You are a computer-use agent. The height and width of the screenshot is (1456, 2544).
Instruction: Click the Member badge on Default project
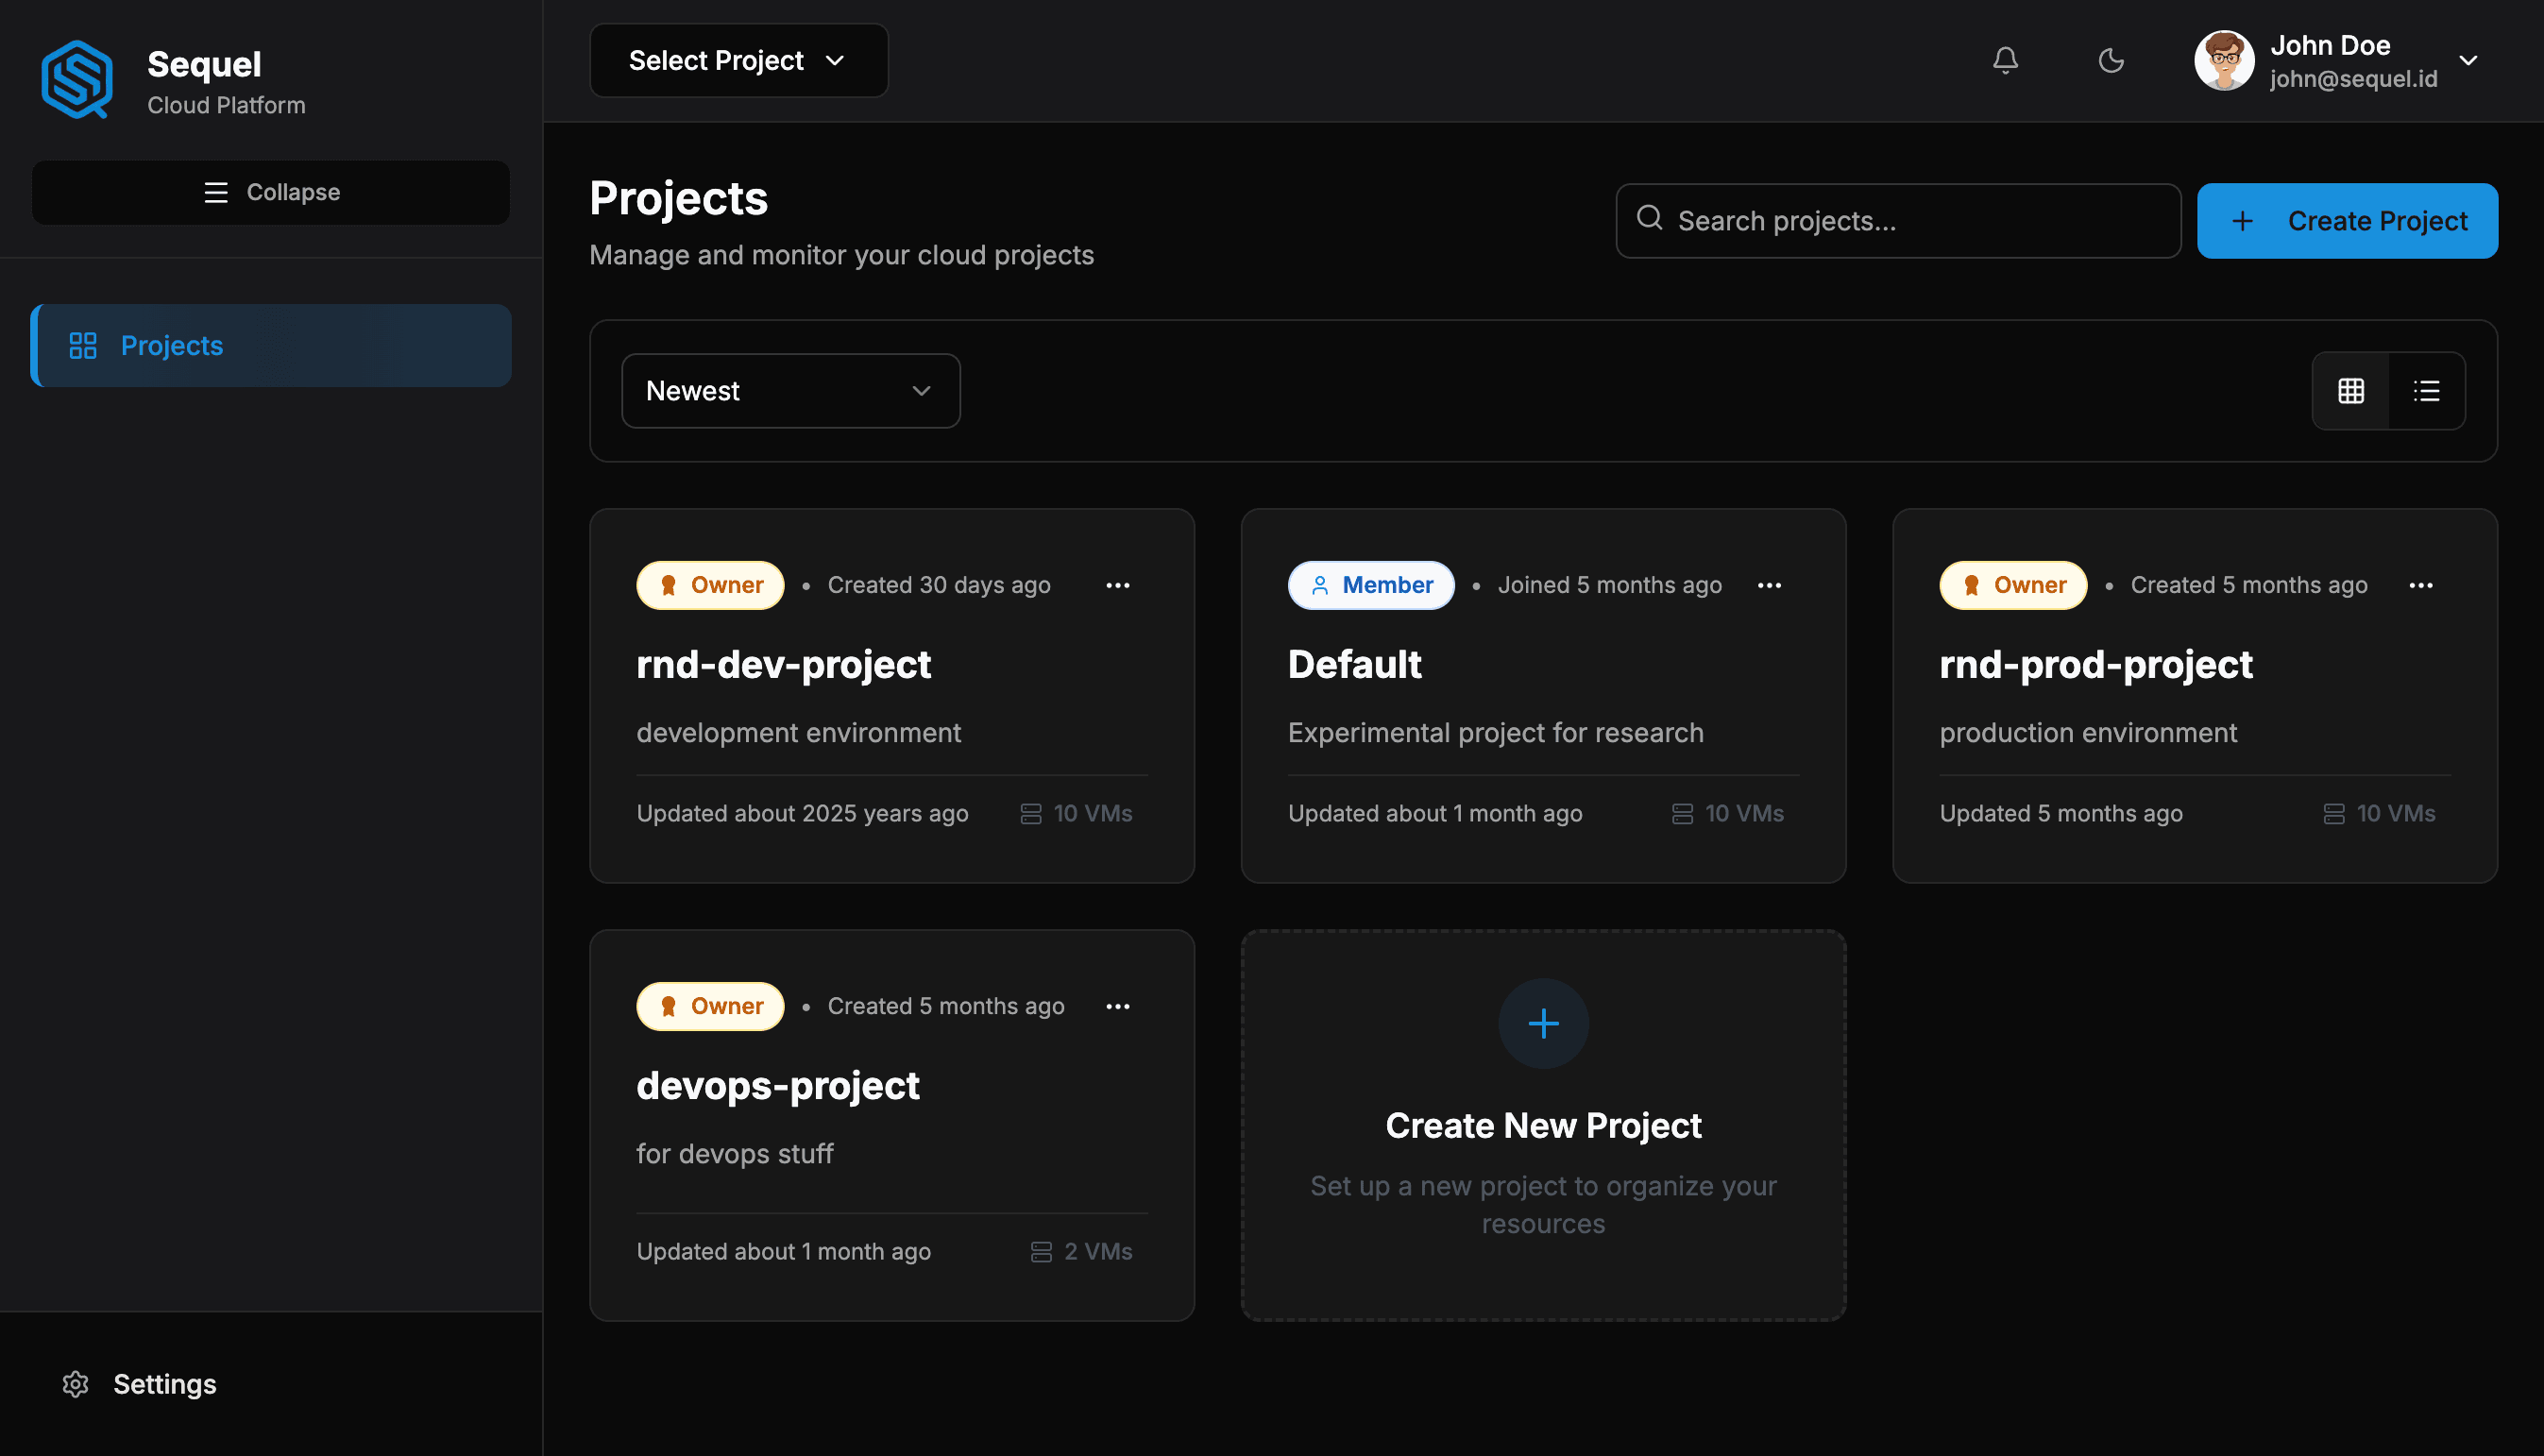1370,585
